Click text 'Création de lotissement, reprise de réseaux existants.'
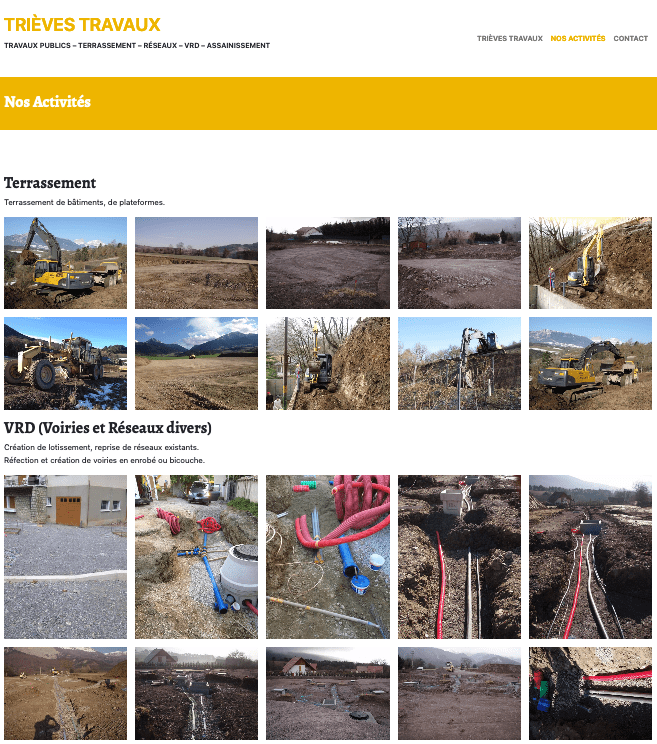 click(102, 447)
